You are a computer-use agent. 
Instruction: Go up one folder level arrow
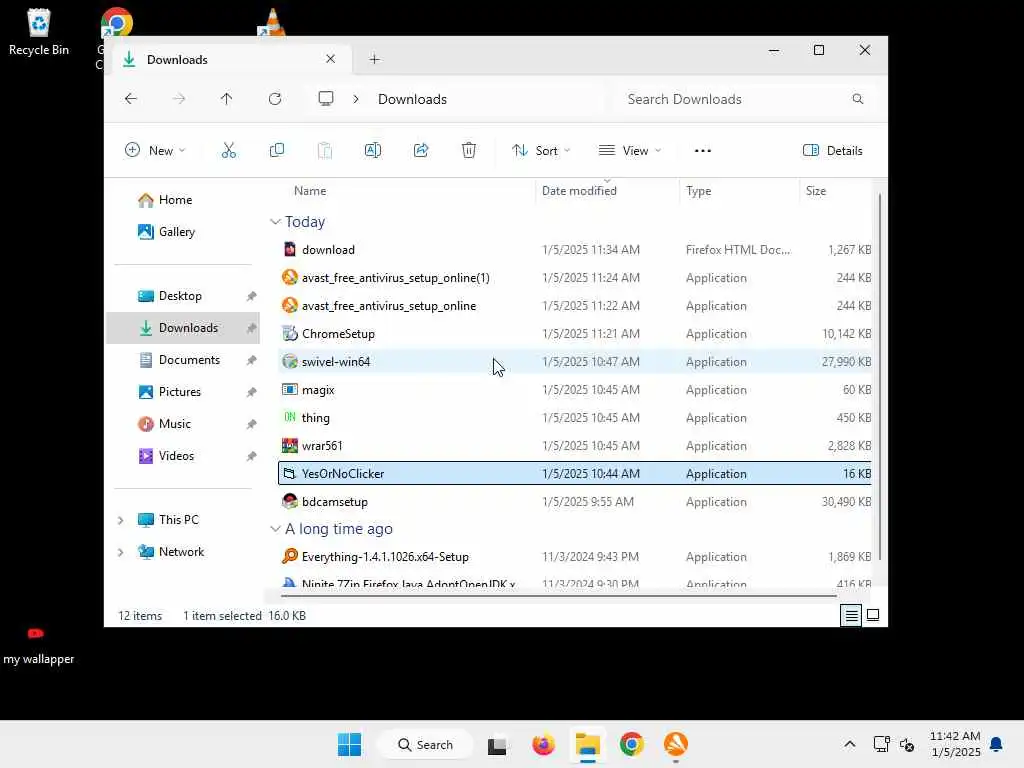click(226, 99)
